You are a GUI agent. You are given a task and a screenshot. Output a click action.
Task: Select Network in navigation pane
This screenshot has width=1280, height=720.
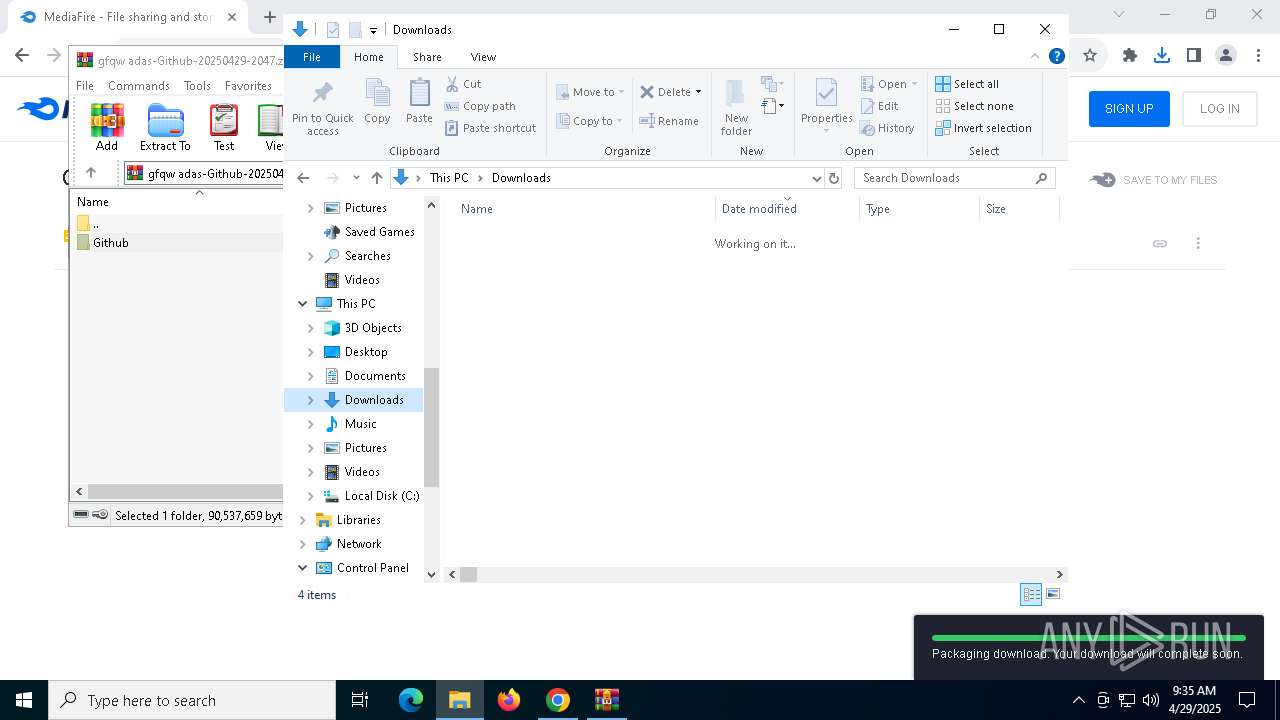[359, 544]
